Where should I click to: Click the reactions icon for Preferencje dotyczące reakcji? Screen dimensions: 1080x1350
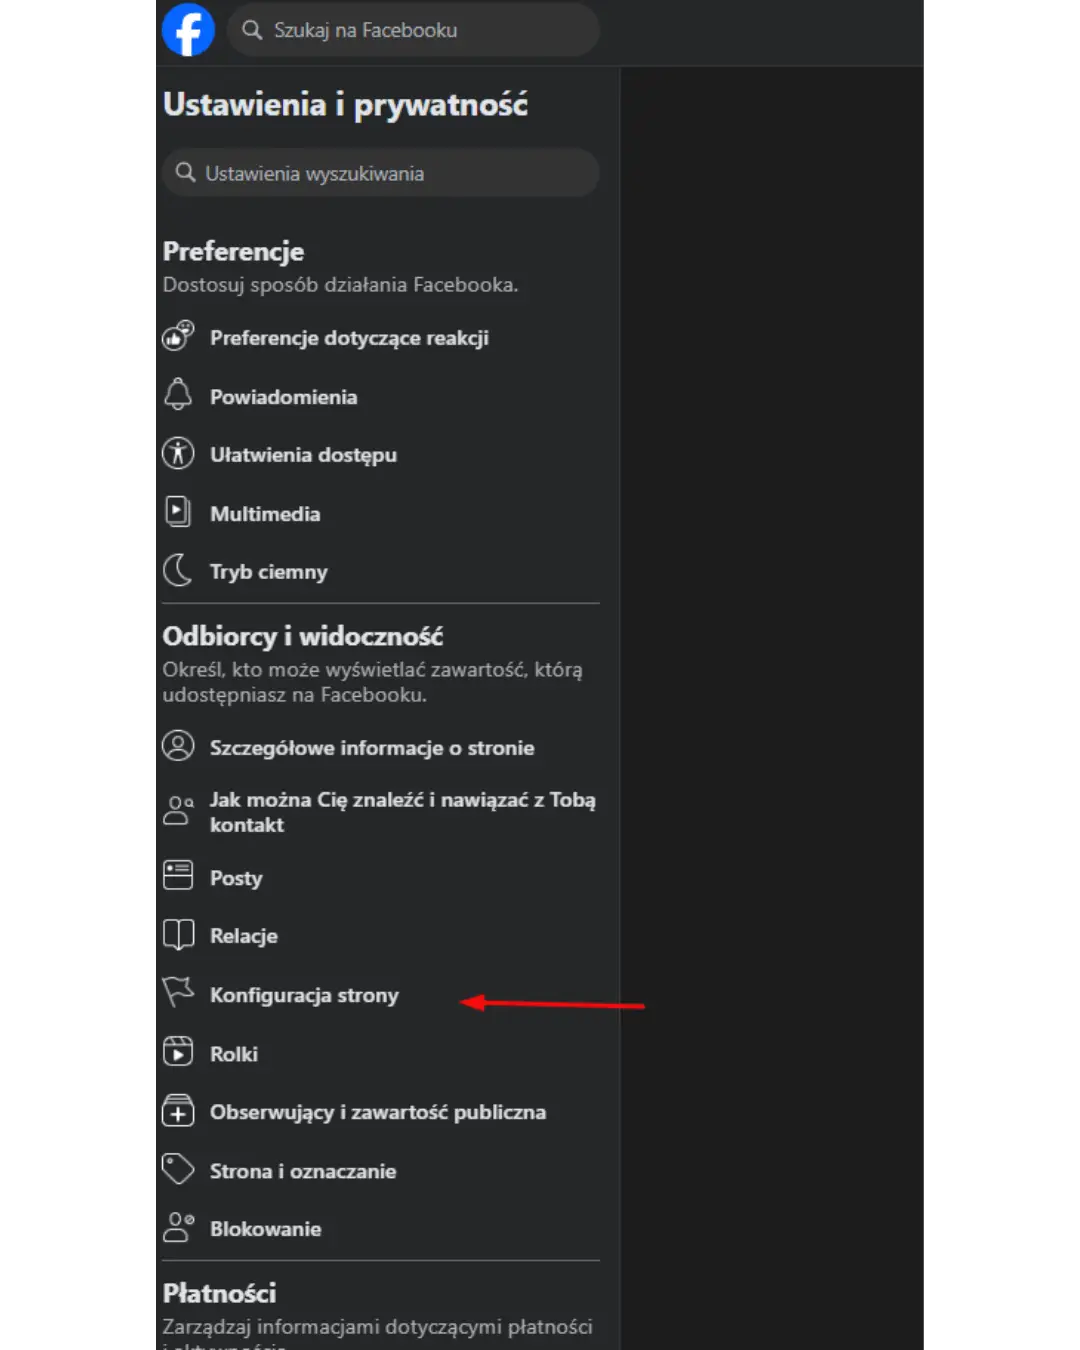coord(178,336)
